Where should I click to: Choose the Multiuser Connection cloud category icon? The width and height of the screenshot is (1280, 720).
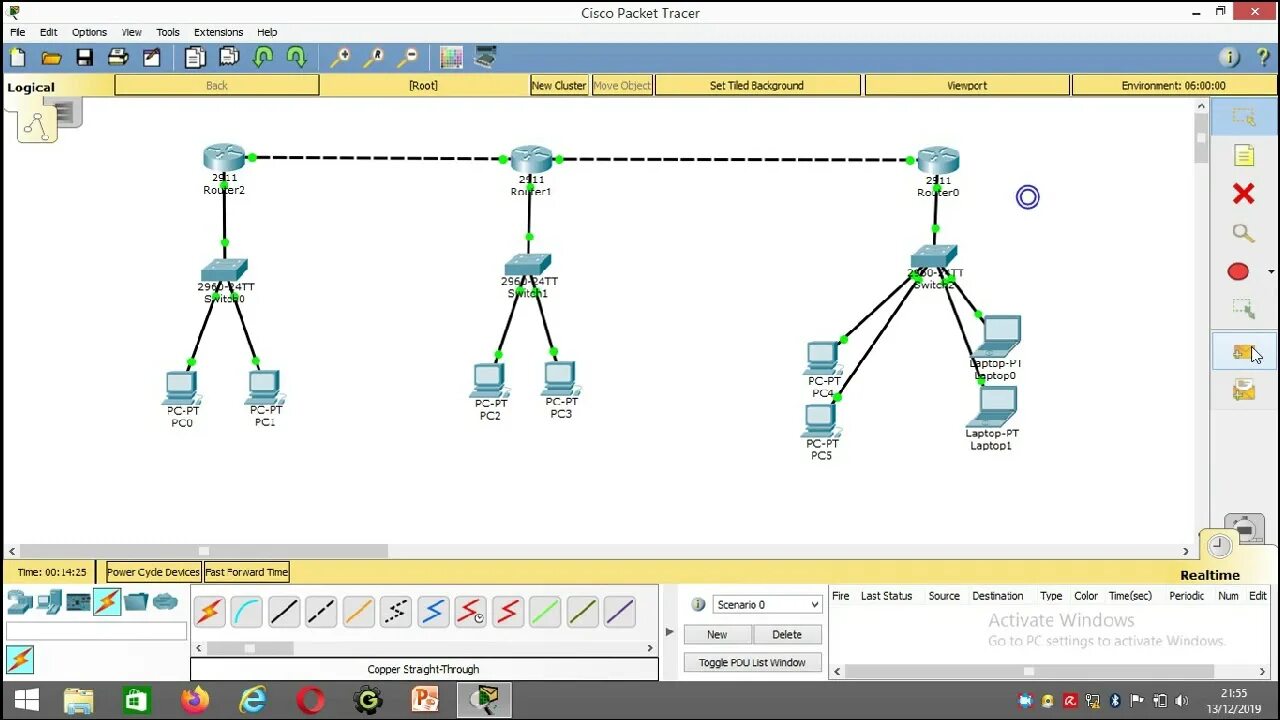click(165, 602)
